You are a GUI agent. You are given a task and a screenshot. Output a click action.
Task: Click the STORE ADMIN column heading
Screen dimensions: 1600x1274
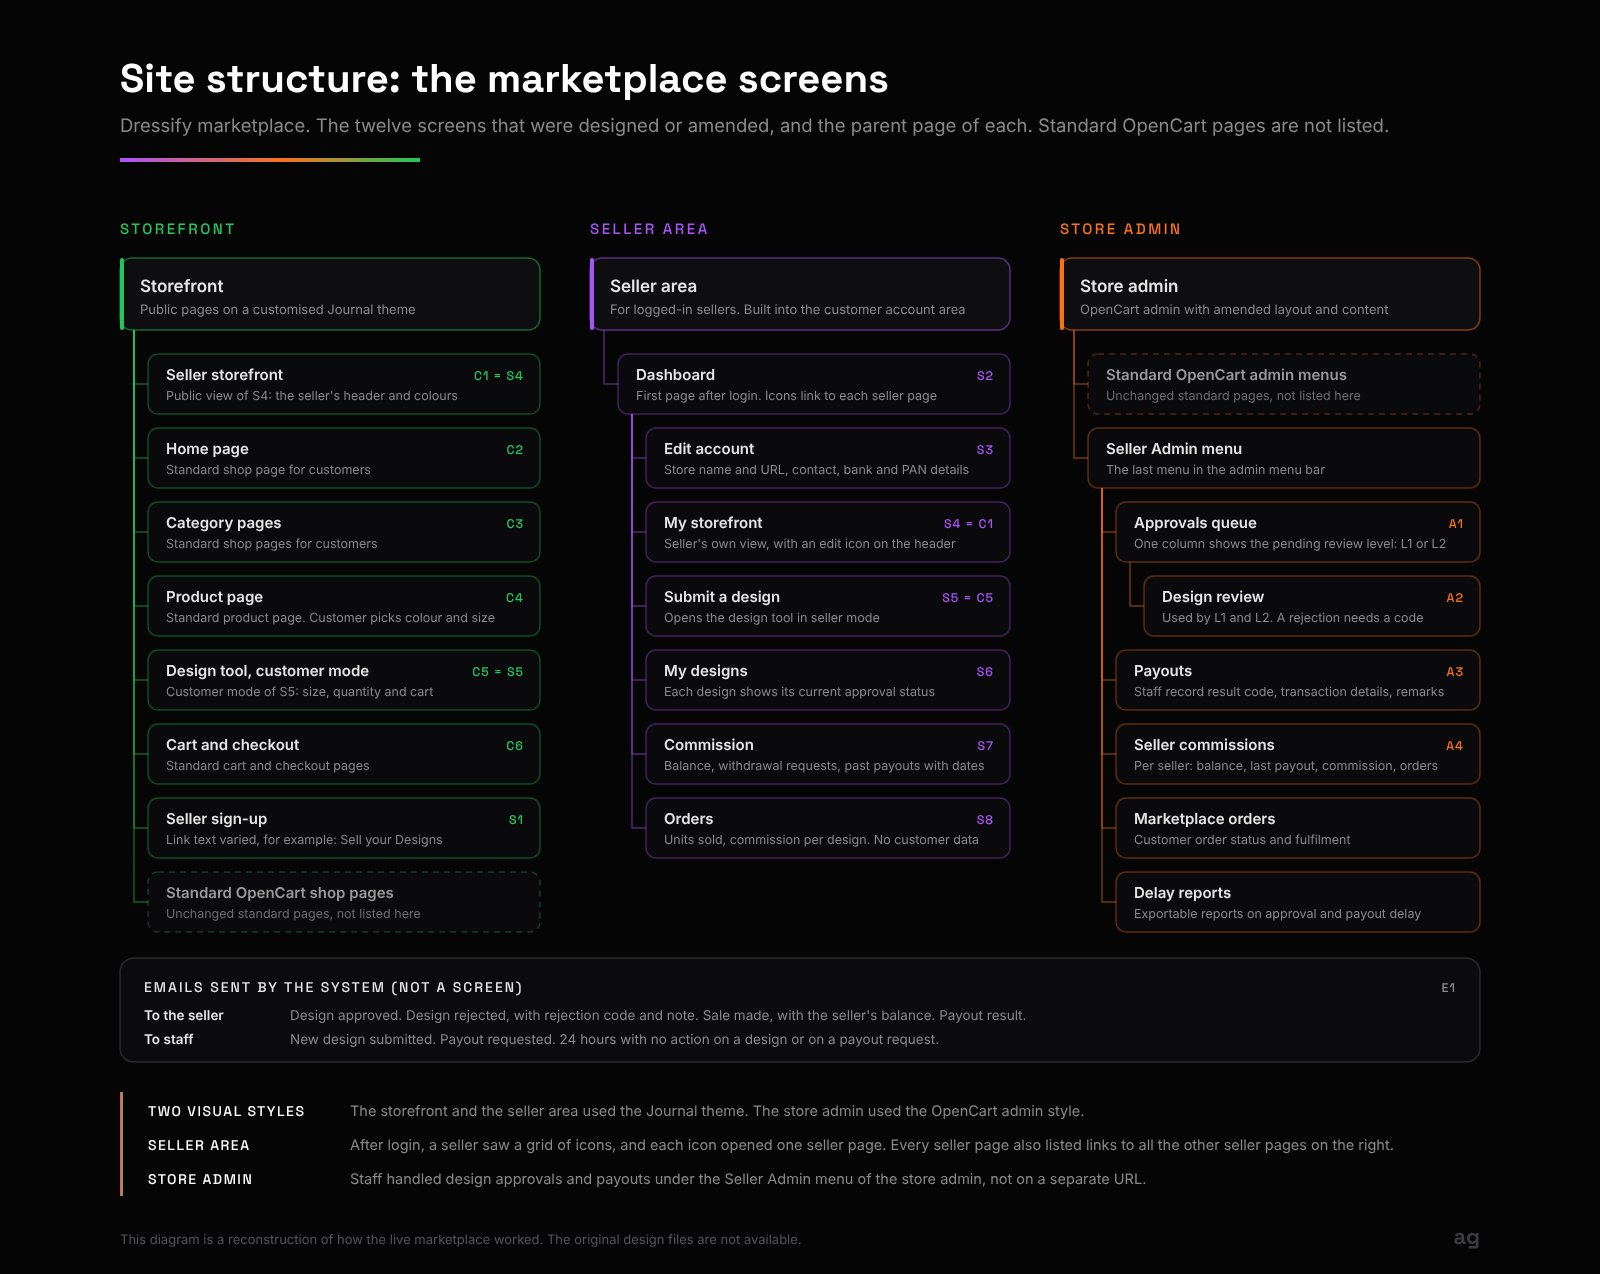coord(1121,229)
